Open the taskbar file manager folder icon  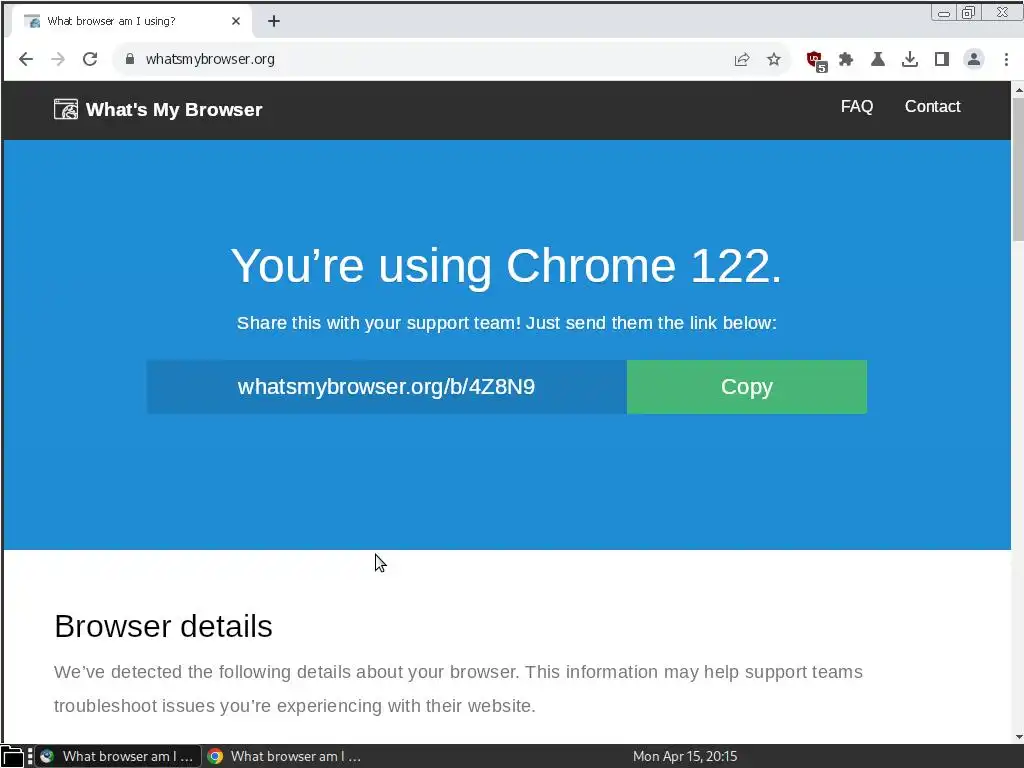point(12,756)
